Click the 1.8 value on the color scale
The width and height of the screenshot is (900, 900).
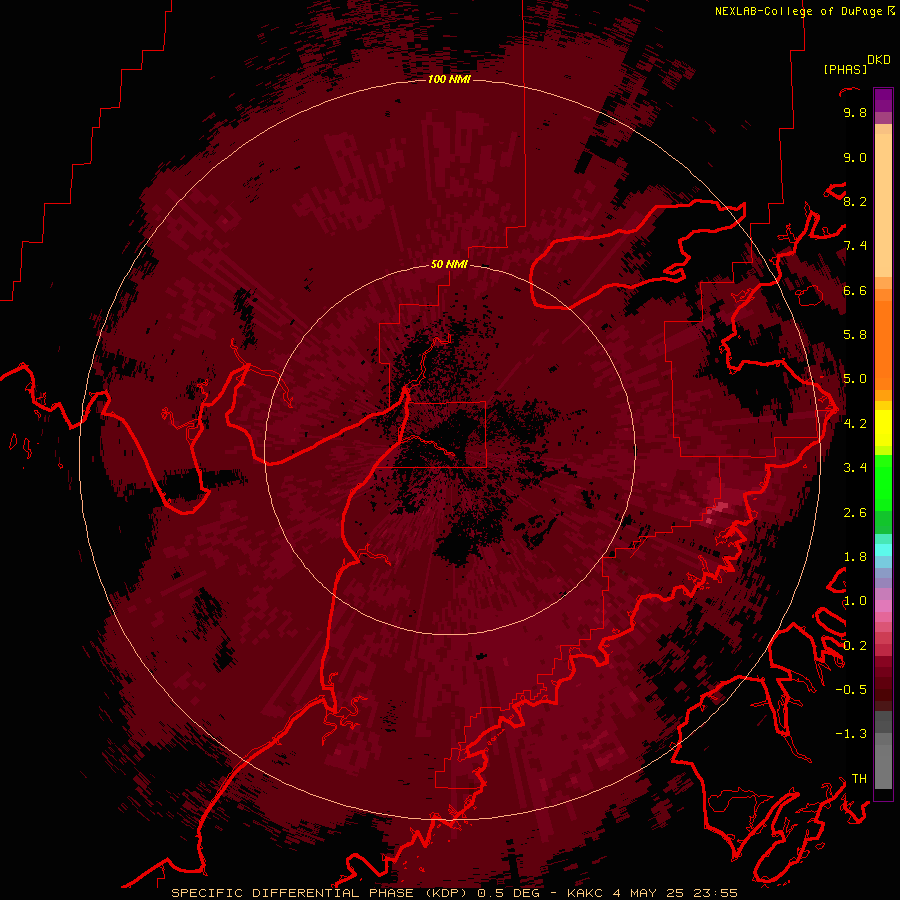[855, 556]
